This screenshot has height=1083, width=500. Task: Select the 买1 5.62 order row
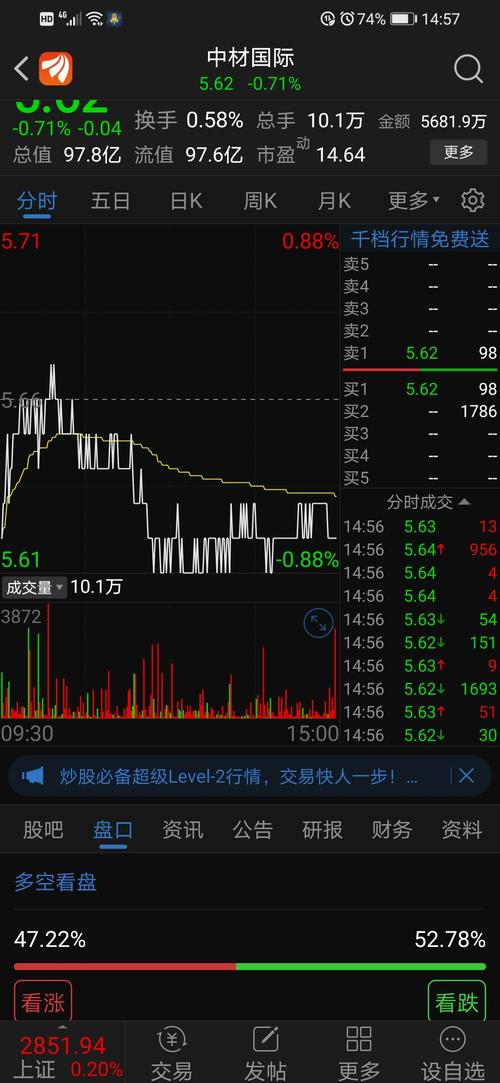420,389
